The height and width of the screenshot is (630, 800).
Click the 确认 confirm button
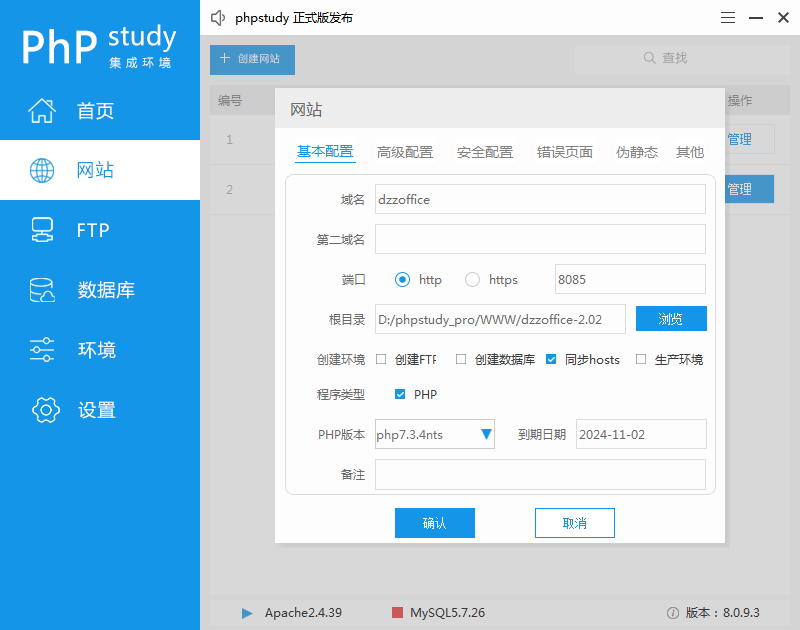coord(435,522)
